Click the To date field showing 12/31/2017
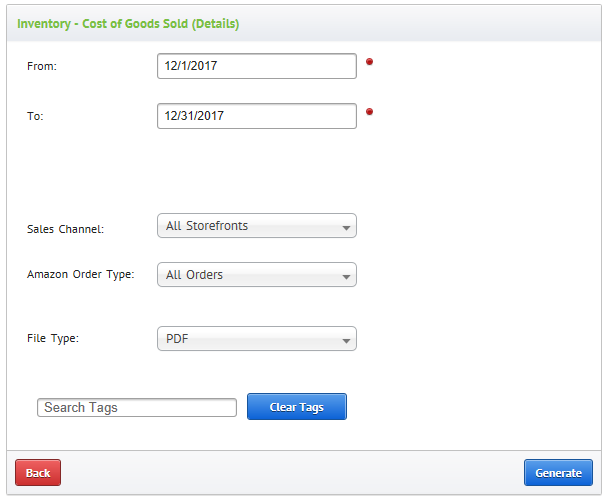The width and height of the screenshot is (609, 502). point(257,116)
